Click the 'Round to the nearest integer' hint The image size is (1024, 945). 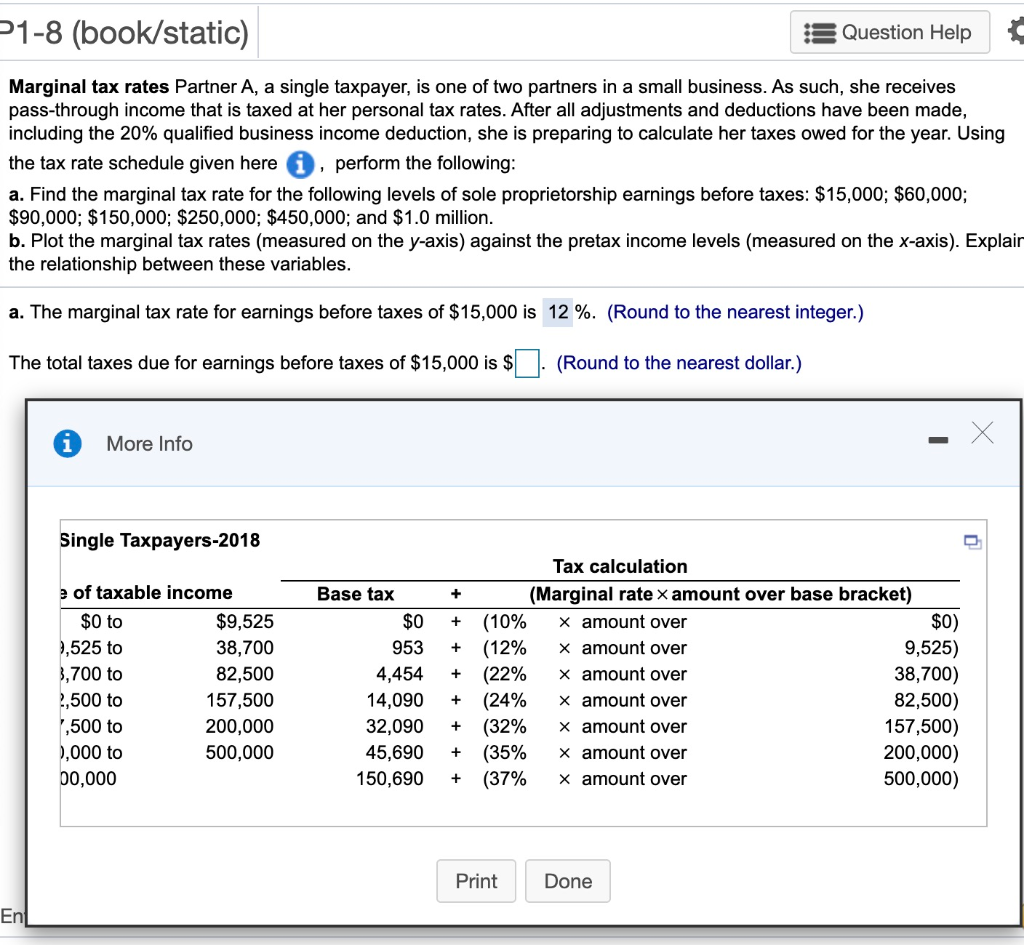(735, 312)
